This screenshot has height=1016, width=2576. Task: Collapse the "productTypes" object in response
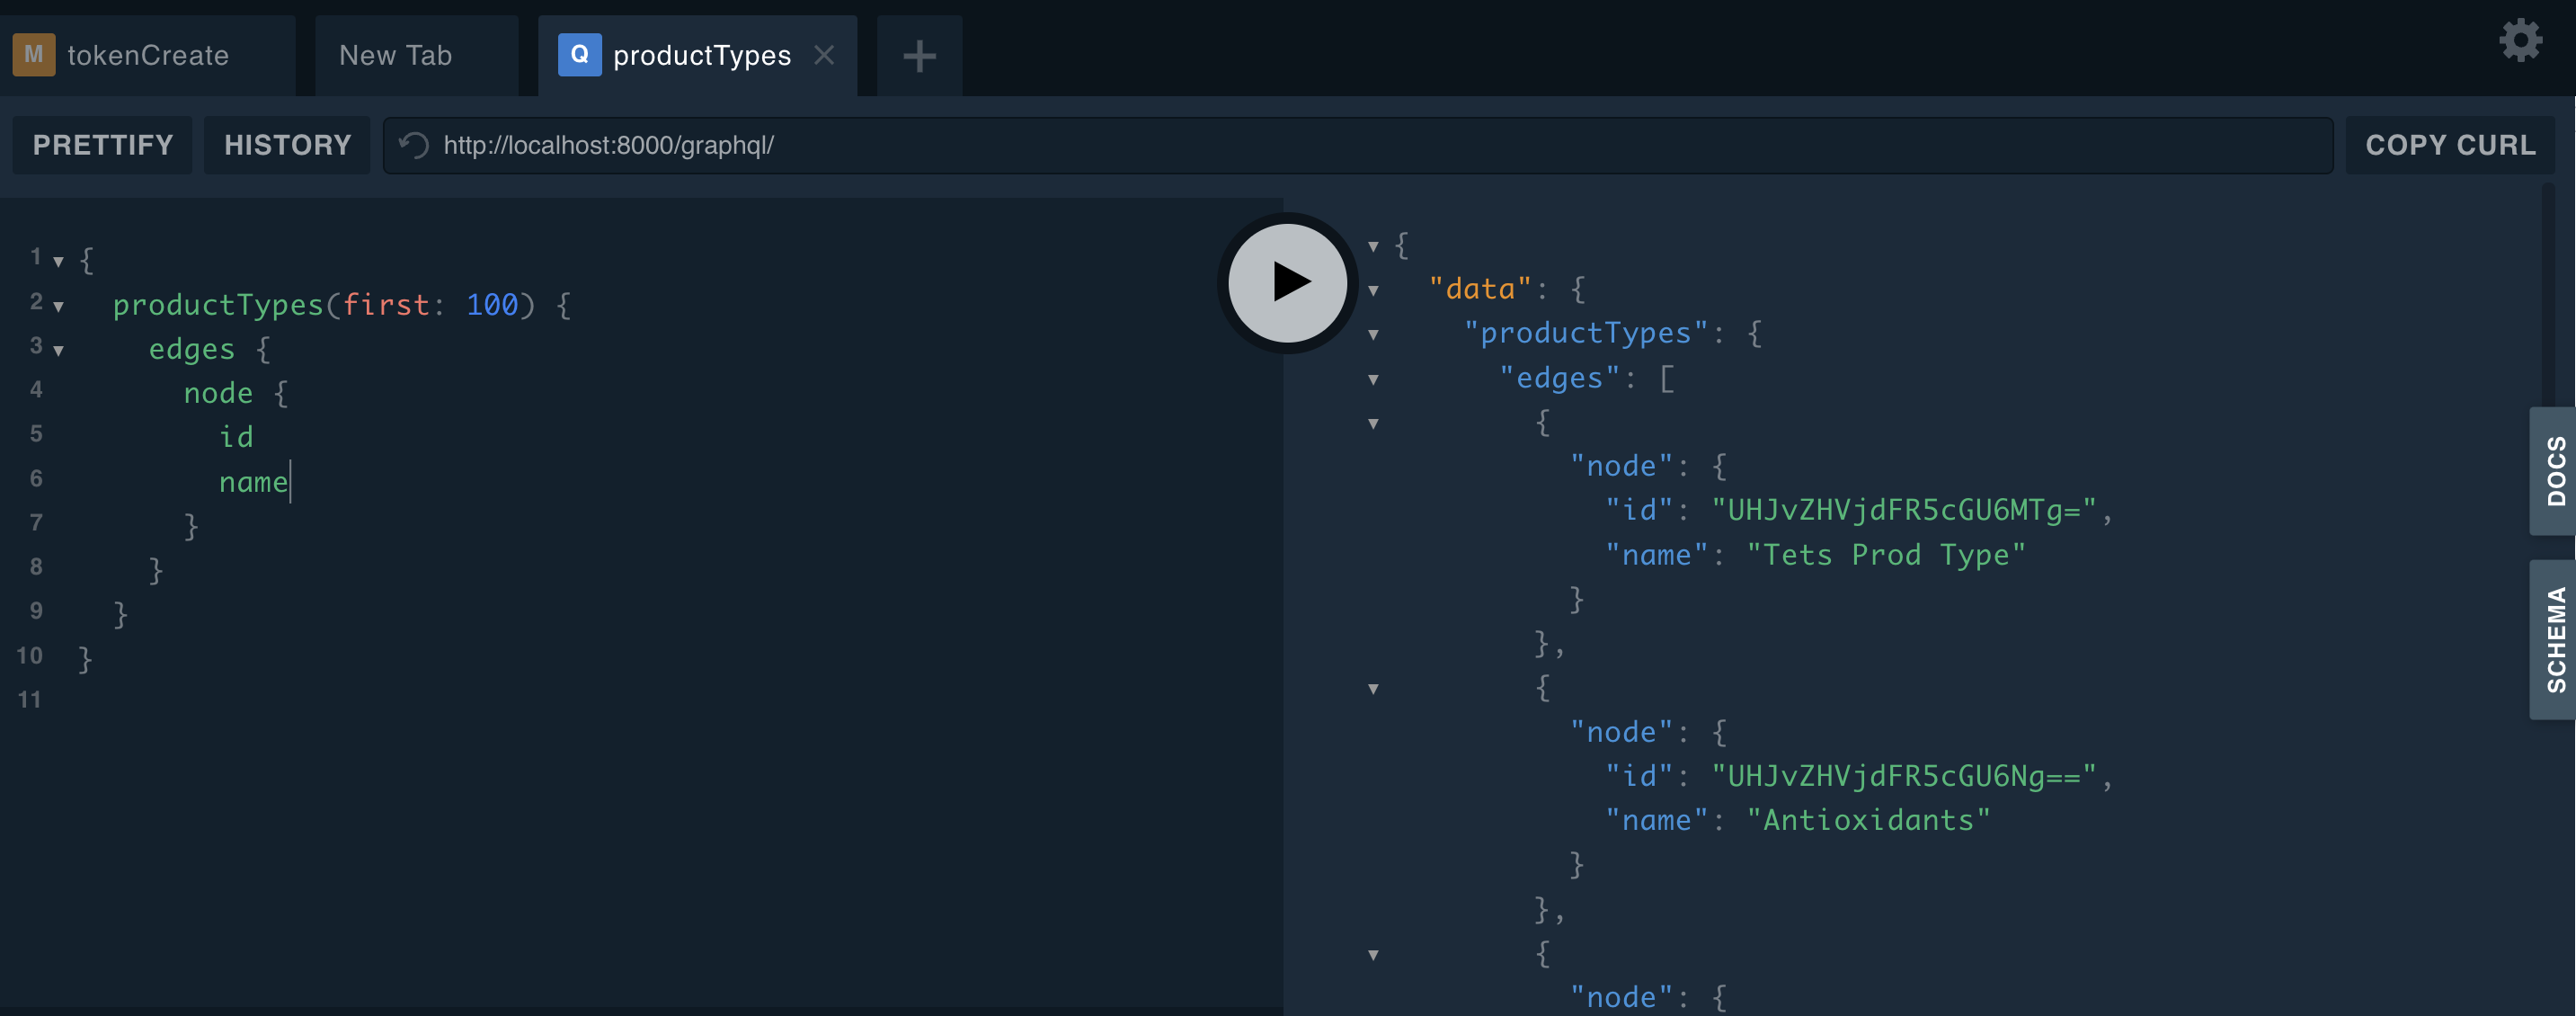click(1373, 335)
